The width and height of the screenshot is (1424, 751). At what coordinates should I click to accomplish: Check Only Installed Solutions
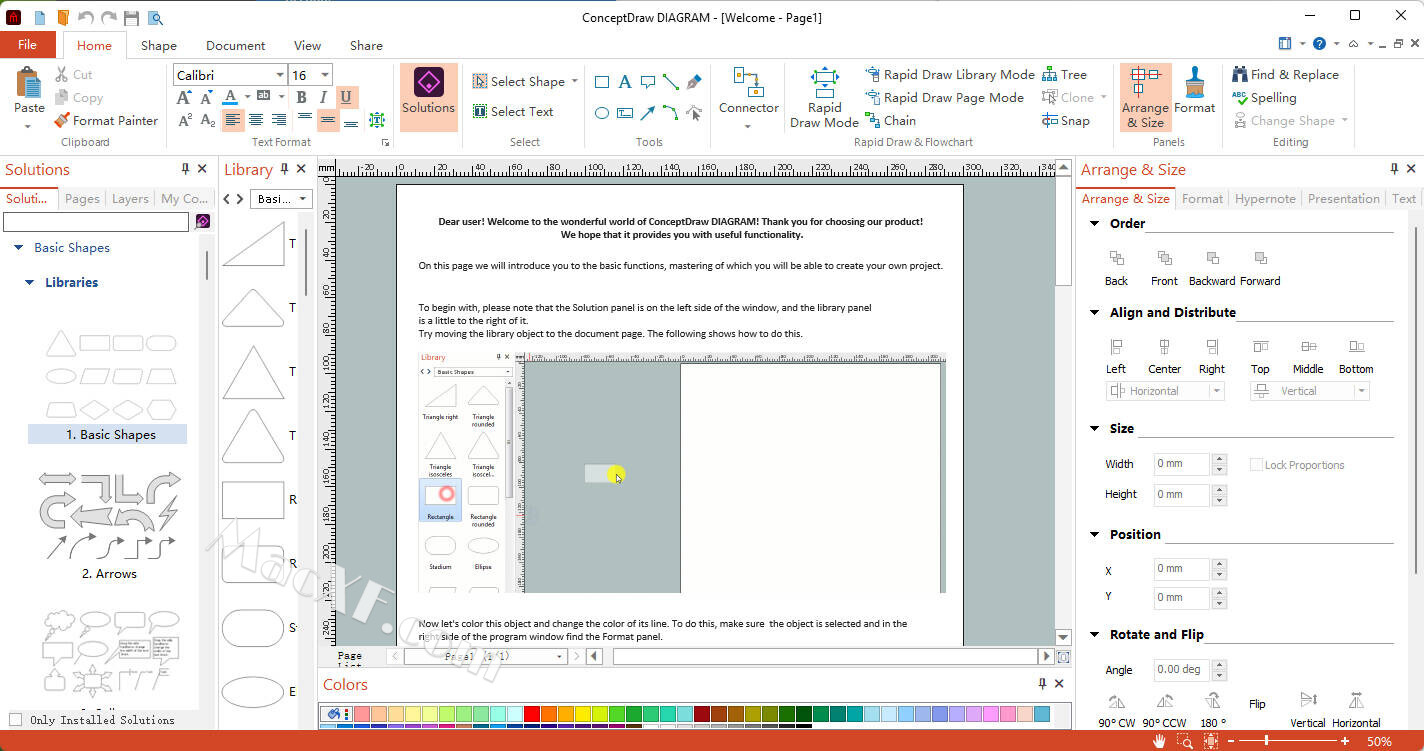pyautogui.click(x=15, y=720)
